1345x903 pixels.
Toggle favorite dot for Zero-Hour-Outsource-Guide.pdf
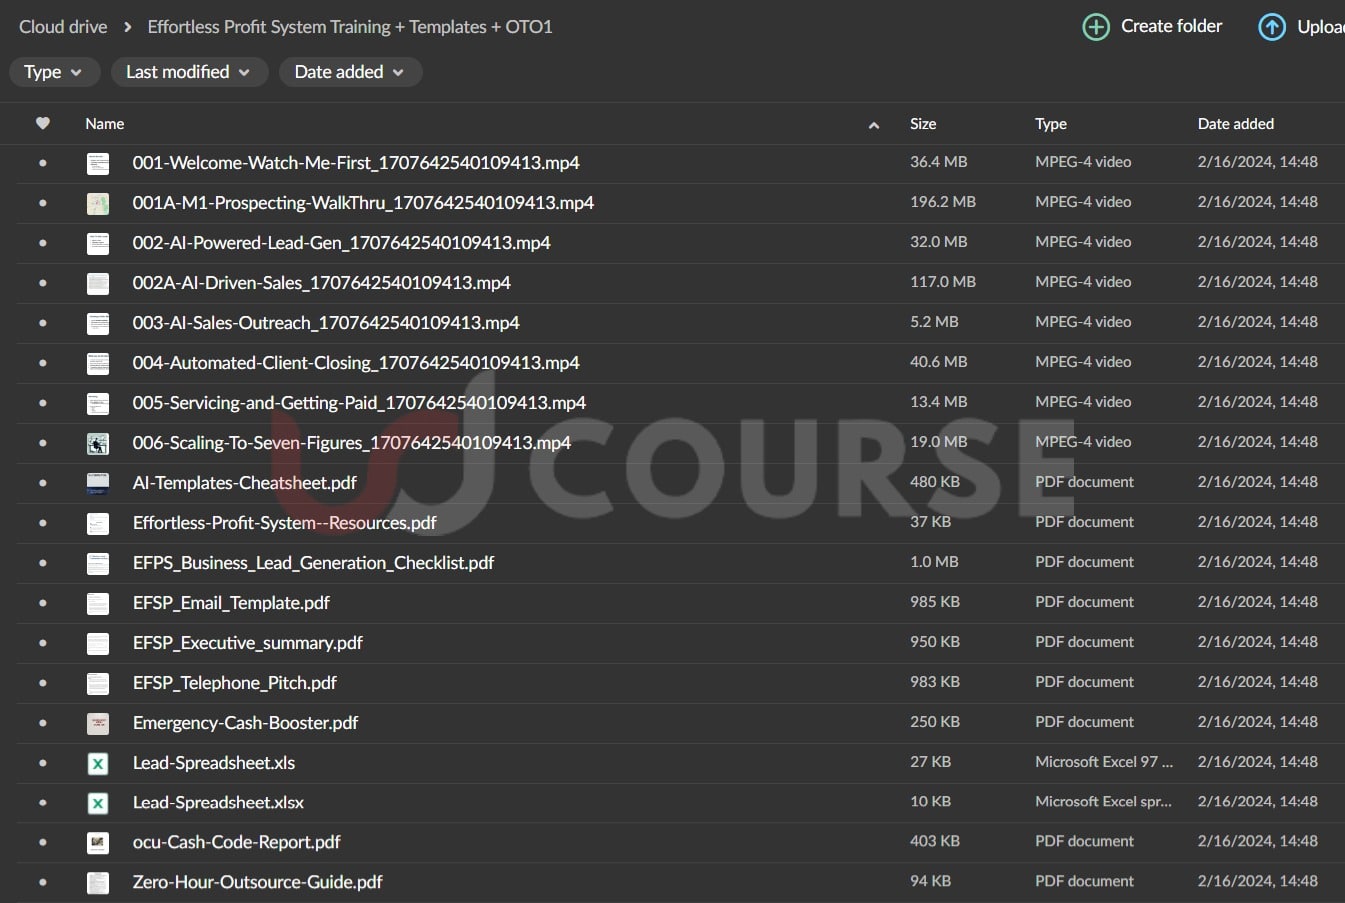[42, 883]
